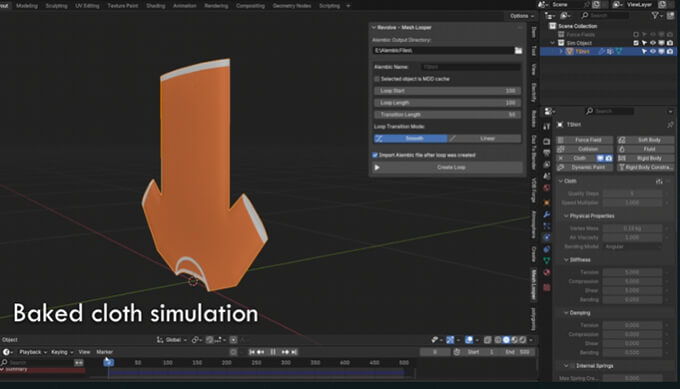
Task: Open the Mesh Looper sidebar tab
Action: [x=533, y=284]
